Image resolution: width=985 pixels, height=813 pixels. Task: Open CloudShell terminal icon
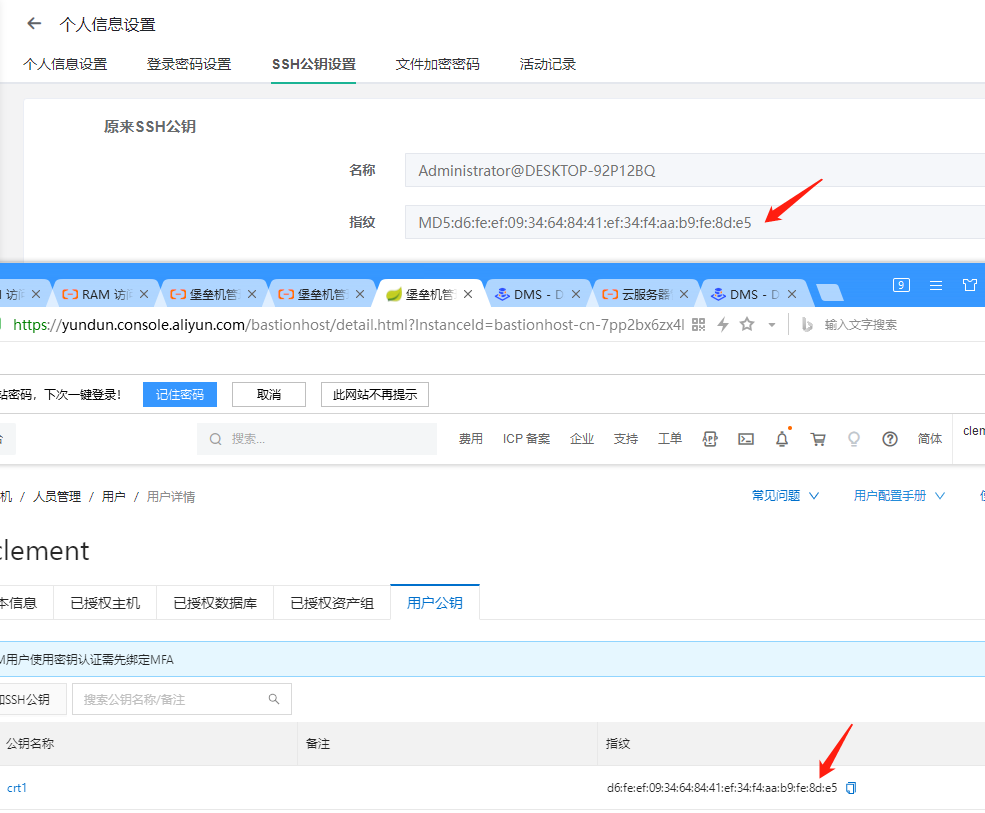coord(745,438)
